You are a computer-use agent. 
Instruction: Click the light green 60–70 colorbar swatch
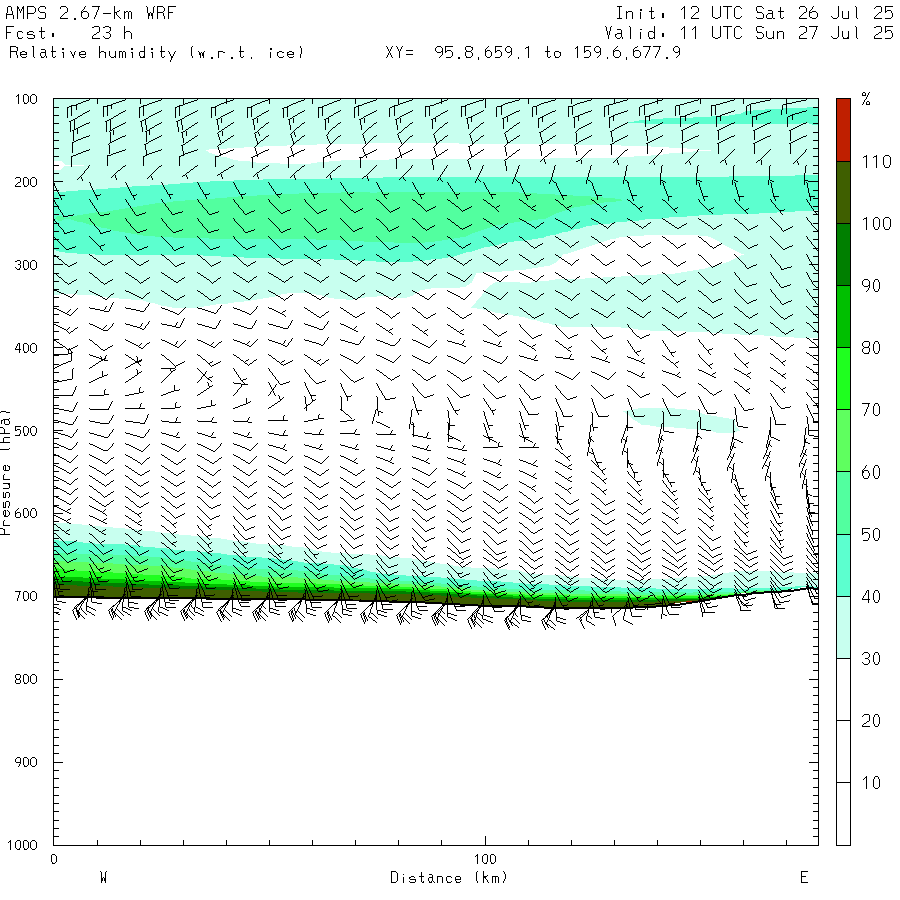(843, 440)
